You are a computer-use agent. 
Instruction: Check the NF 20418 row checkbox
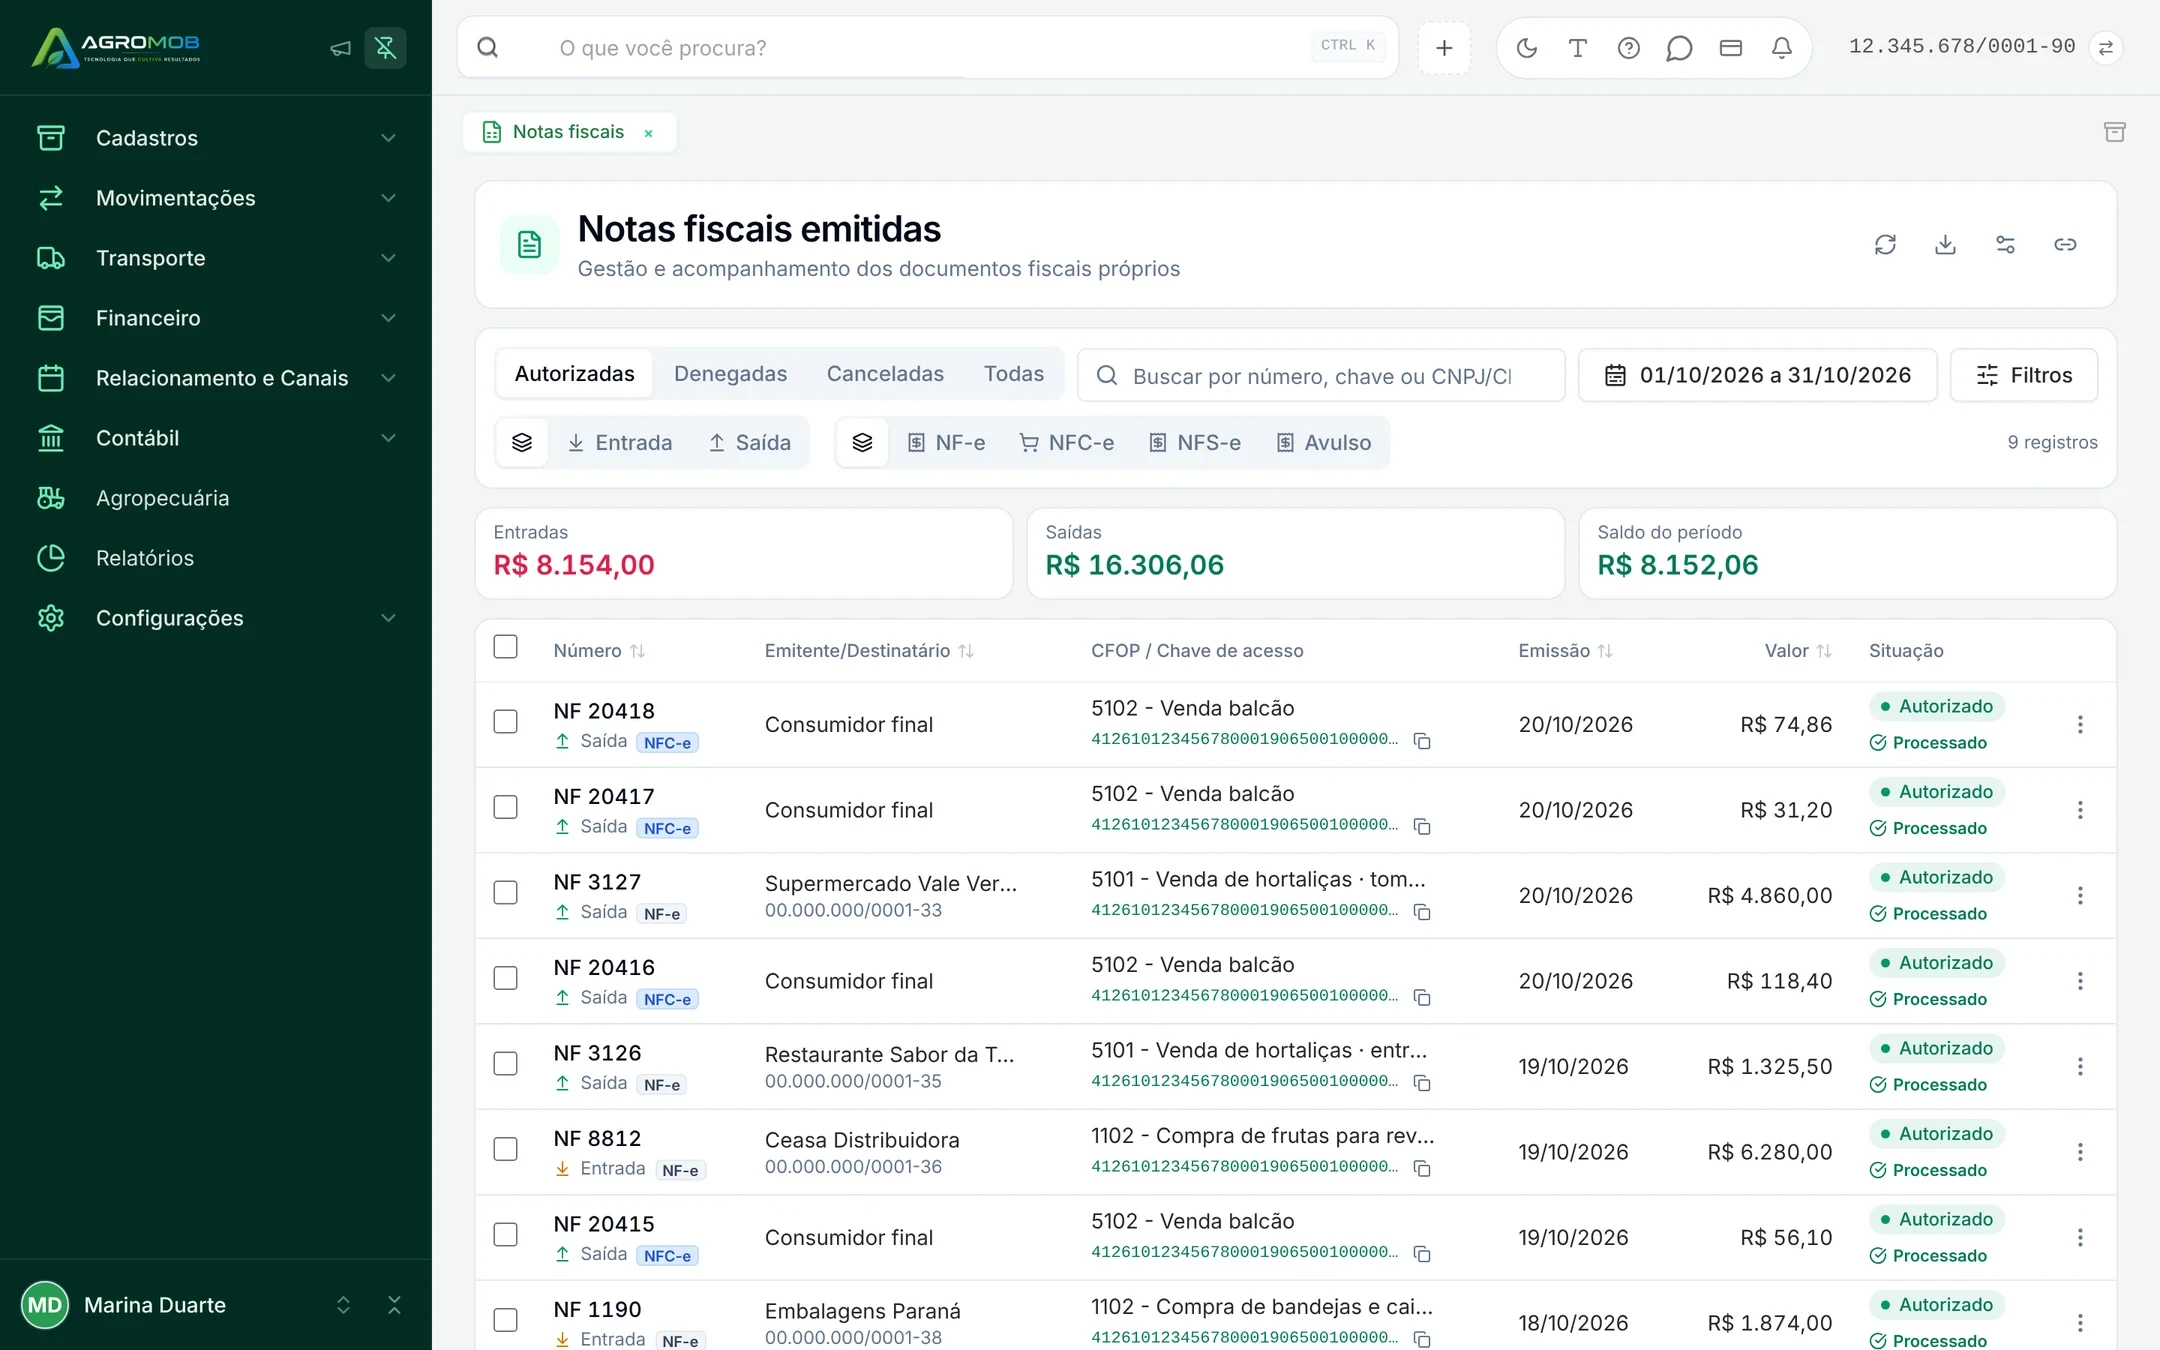pyautogui.click(x=506, y=722)
